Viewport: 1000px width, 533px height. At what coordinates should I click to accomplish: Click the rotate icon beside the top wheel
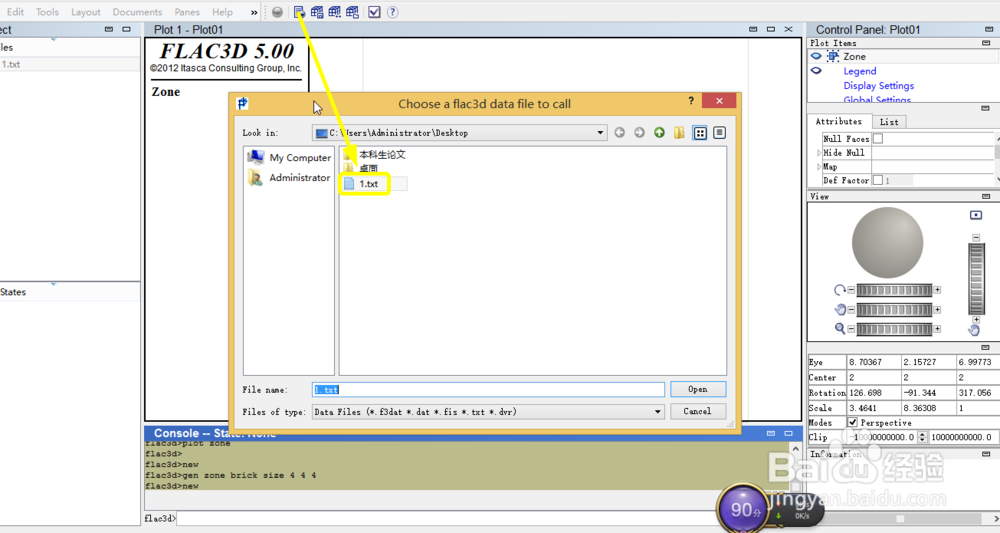click(840, 290)
